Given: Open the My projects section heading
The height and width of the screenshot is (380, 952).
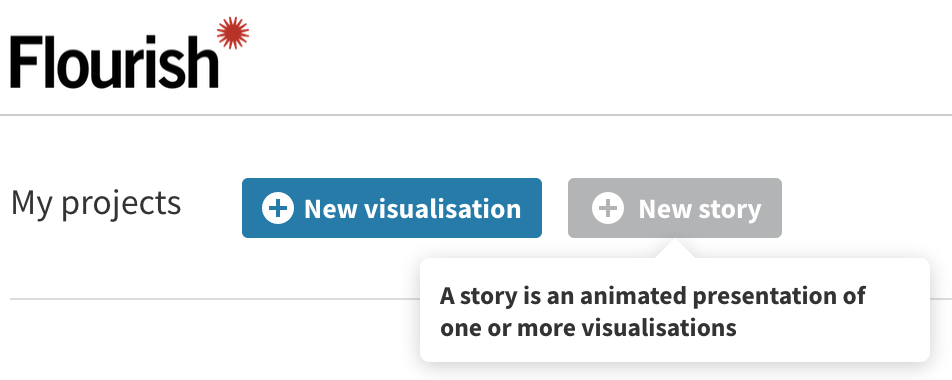Looking at the screenshot, I should click(96, 203).
